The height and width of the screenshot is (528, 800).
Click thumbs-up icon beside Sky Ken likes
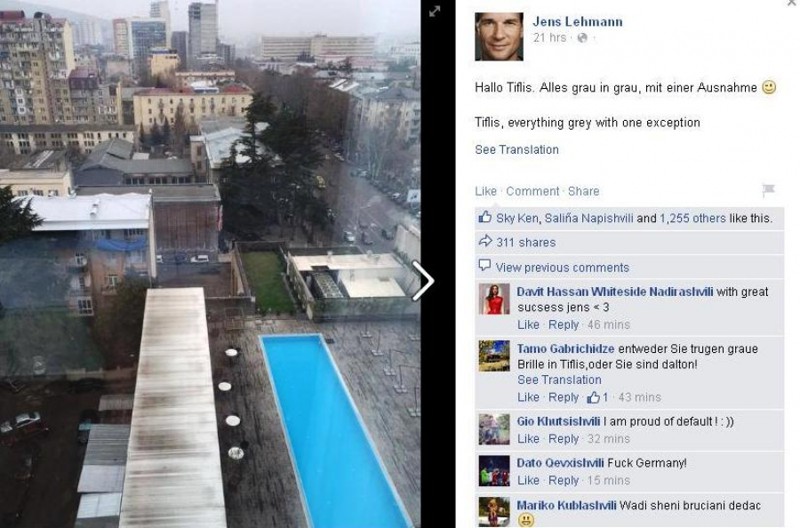coord(485,217)
